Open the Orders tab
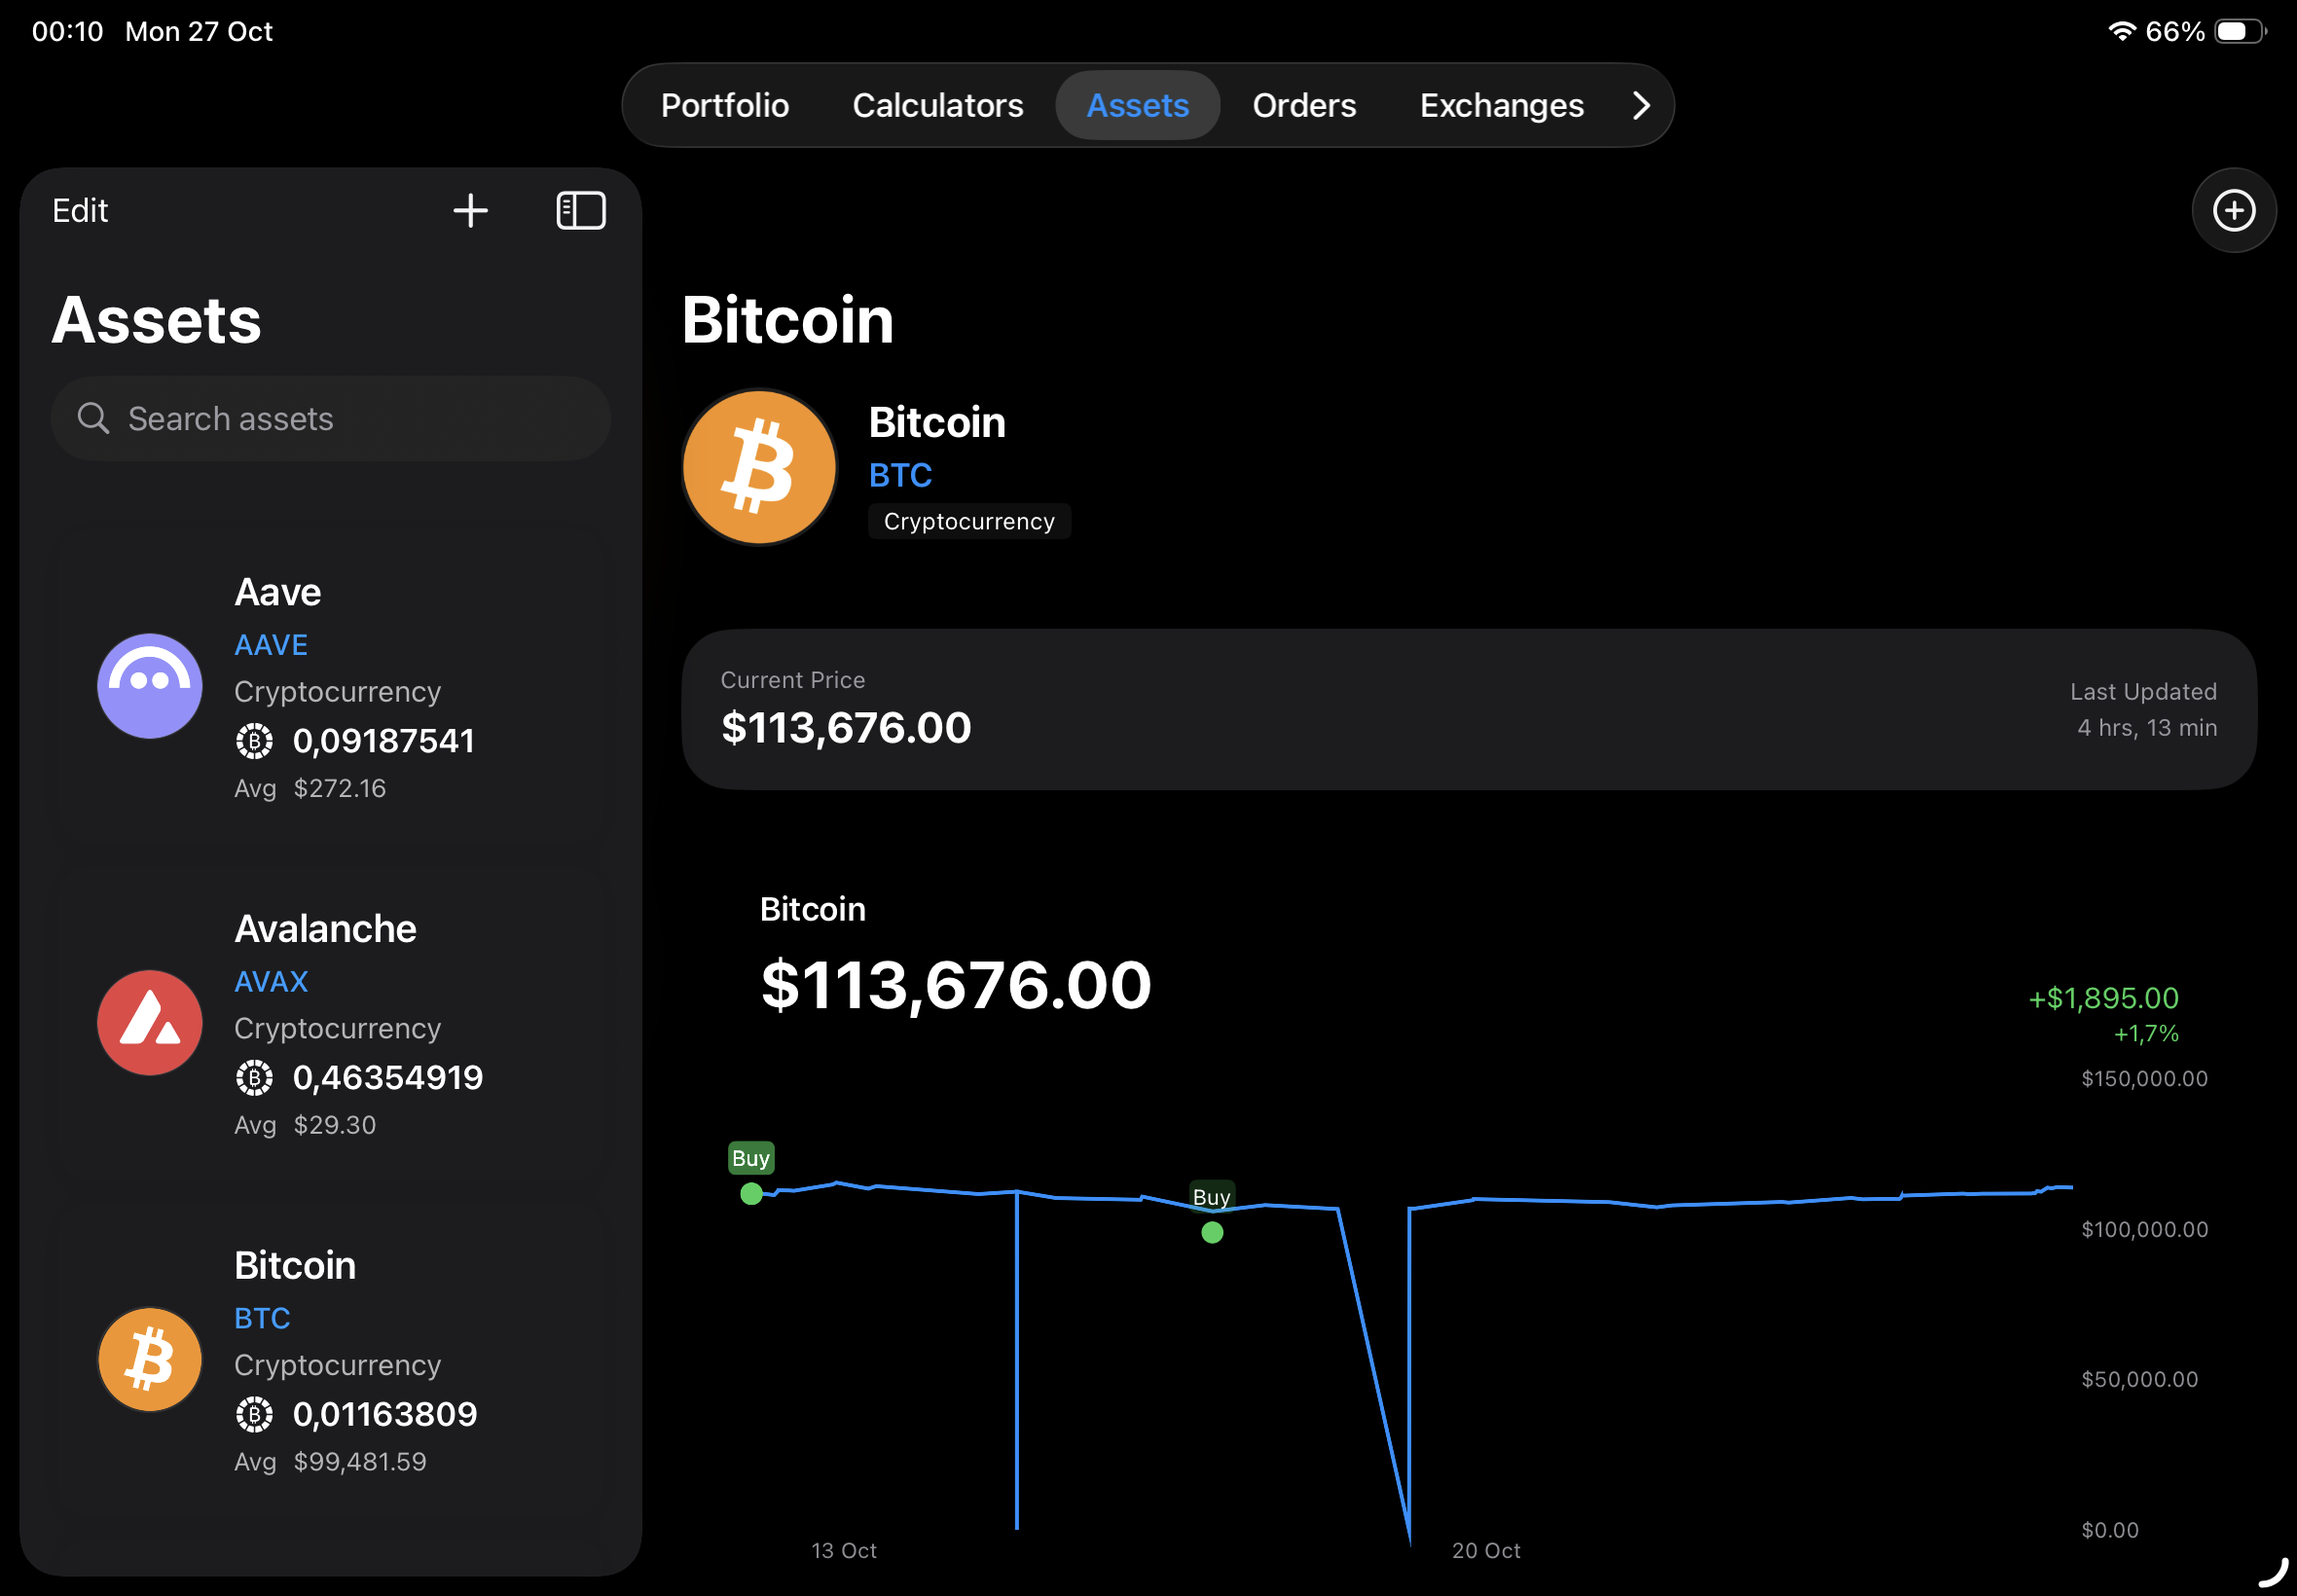The image size is (2297, 1596). pos(1304,105)
